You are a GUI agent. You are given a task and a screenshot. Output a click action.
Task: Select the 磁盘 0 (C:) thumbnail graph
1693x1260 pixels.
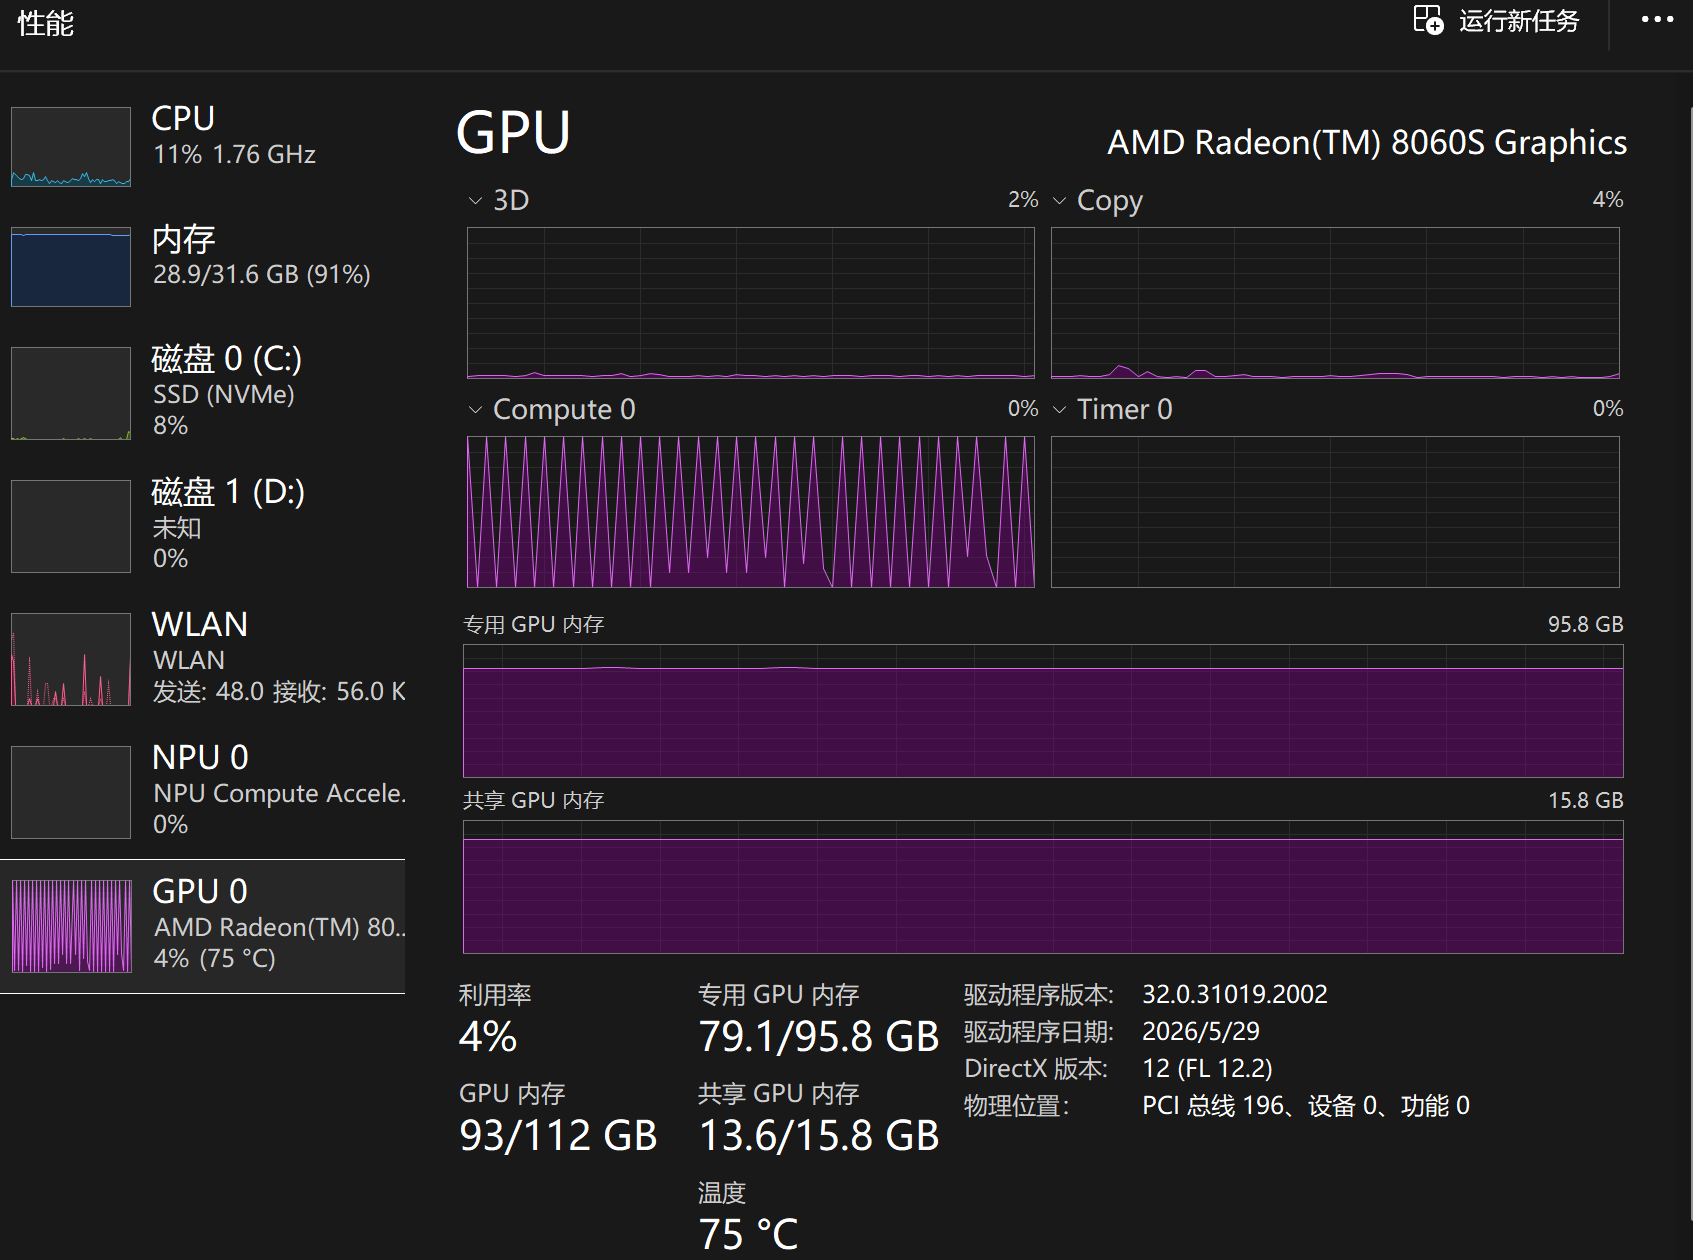tap(71, 393)
